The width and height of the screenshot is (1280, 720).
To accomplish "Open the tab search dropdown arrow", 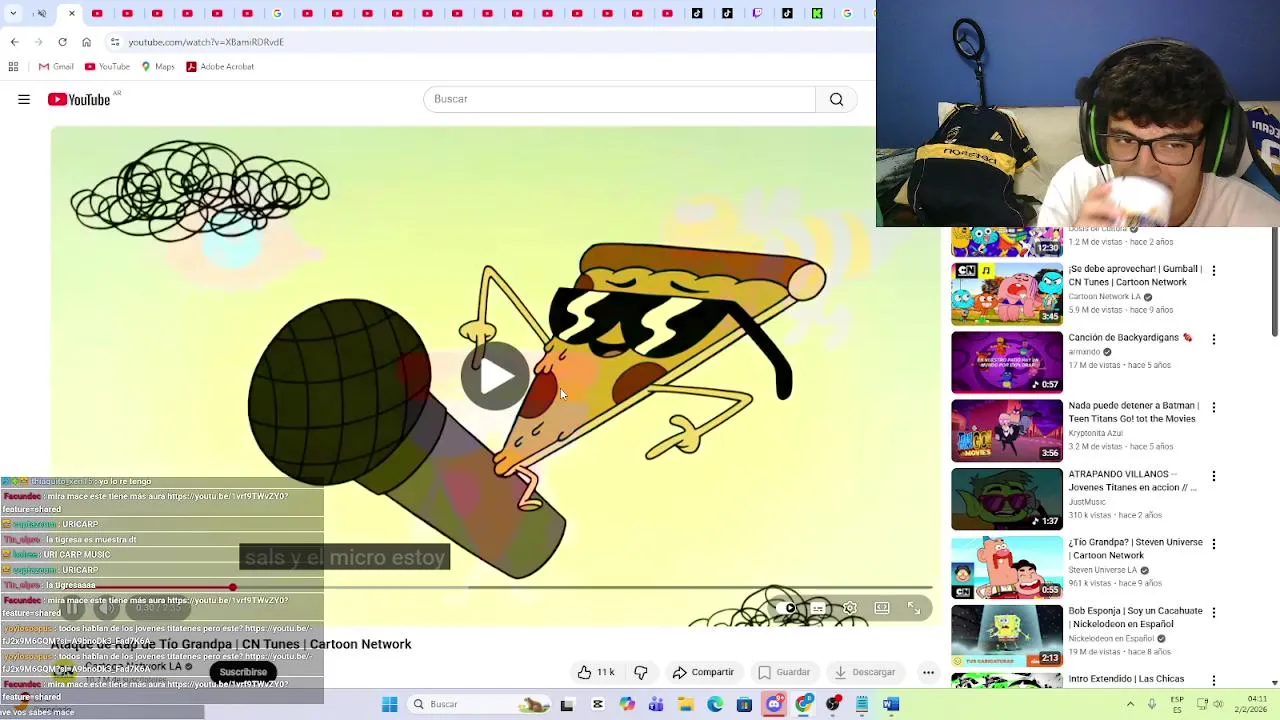I will click(14, 13).
